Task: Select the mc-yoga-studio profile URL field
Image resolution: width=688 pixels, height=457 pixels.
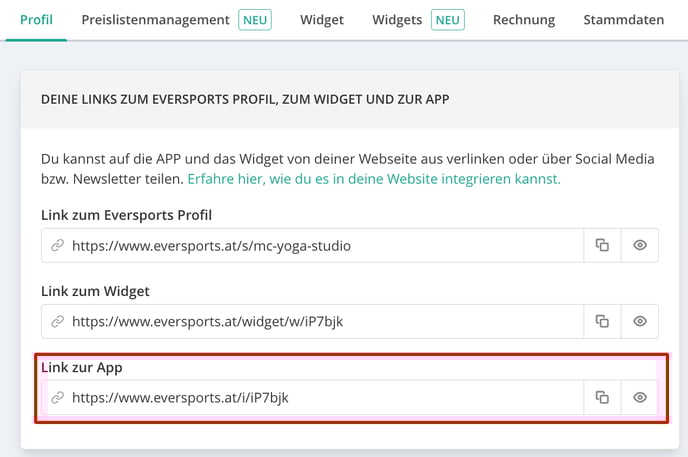Action: (x=312, y=245)
